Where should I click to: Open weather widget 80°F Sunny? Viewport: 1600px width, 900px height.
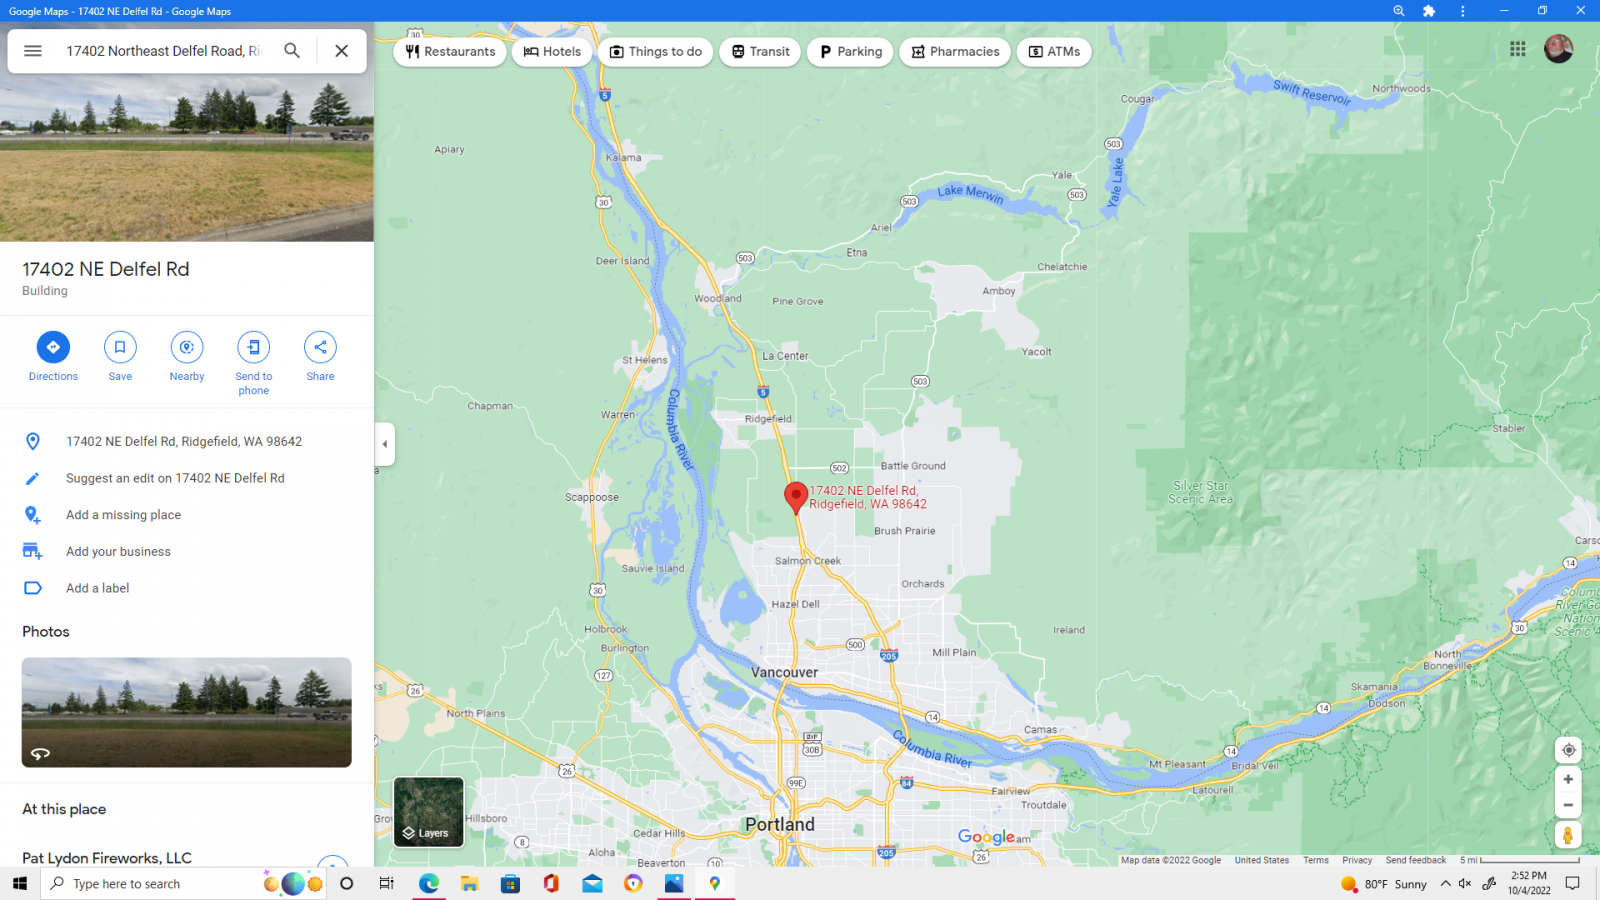pos(1384,884)
